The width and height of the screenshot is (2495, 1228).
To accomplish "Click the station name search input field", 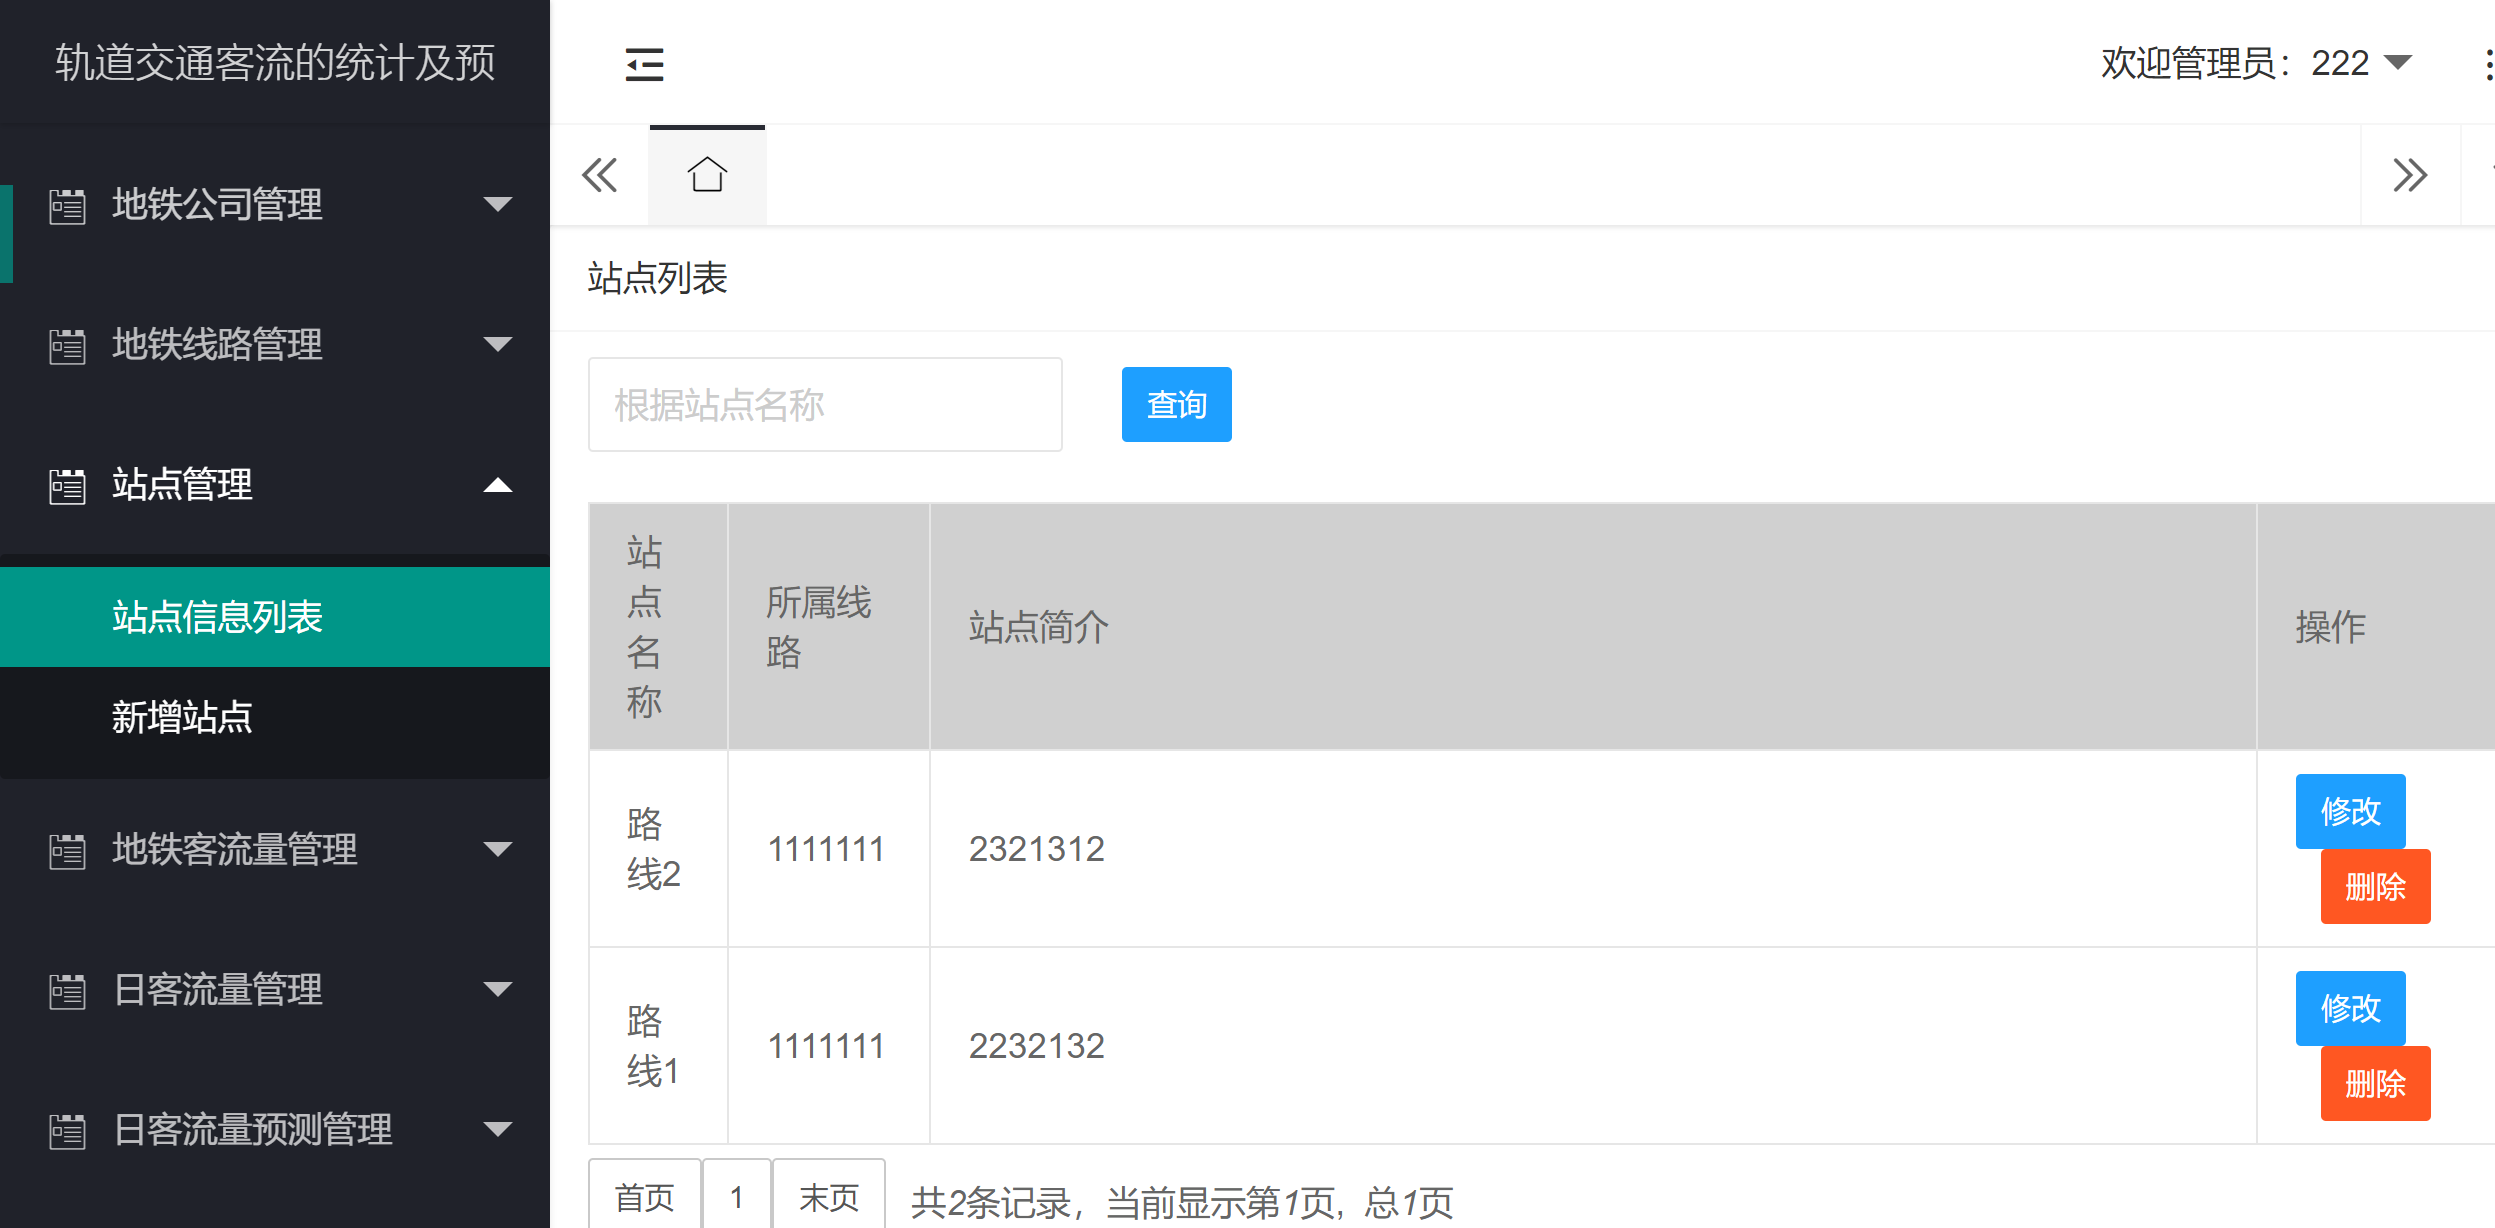I will pyautogui.click(x=824, y=404).
